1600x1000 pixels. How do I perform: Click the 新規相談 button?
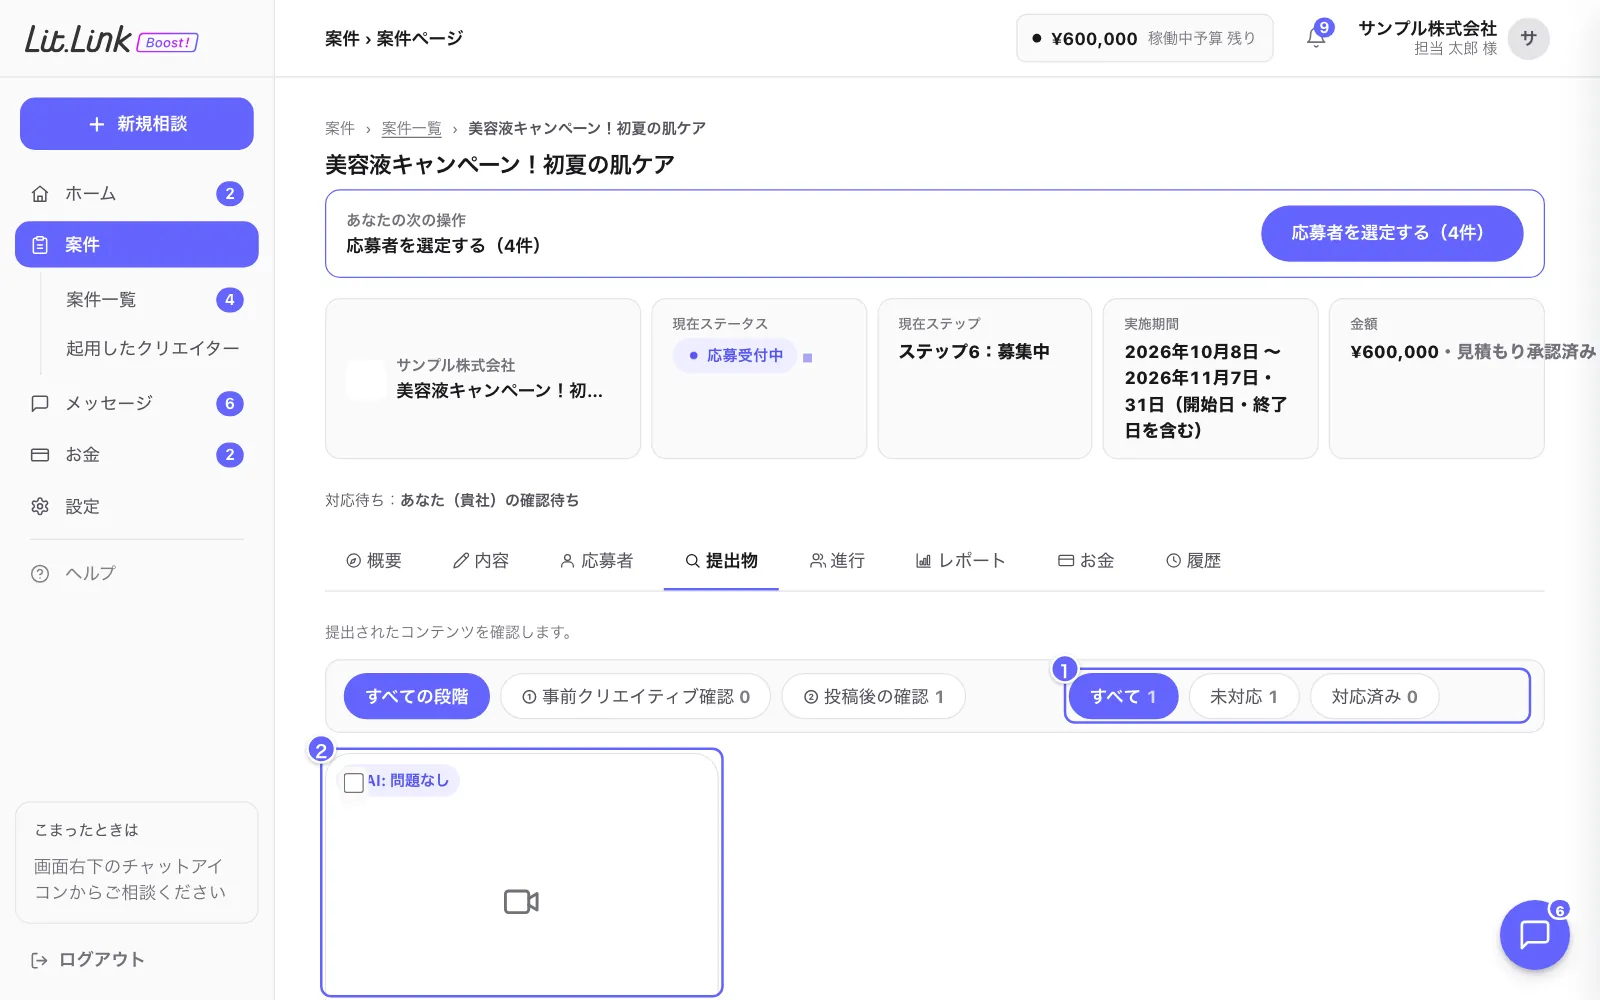[137, 124]
